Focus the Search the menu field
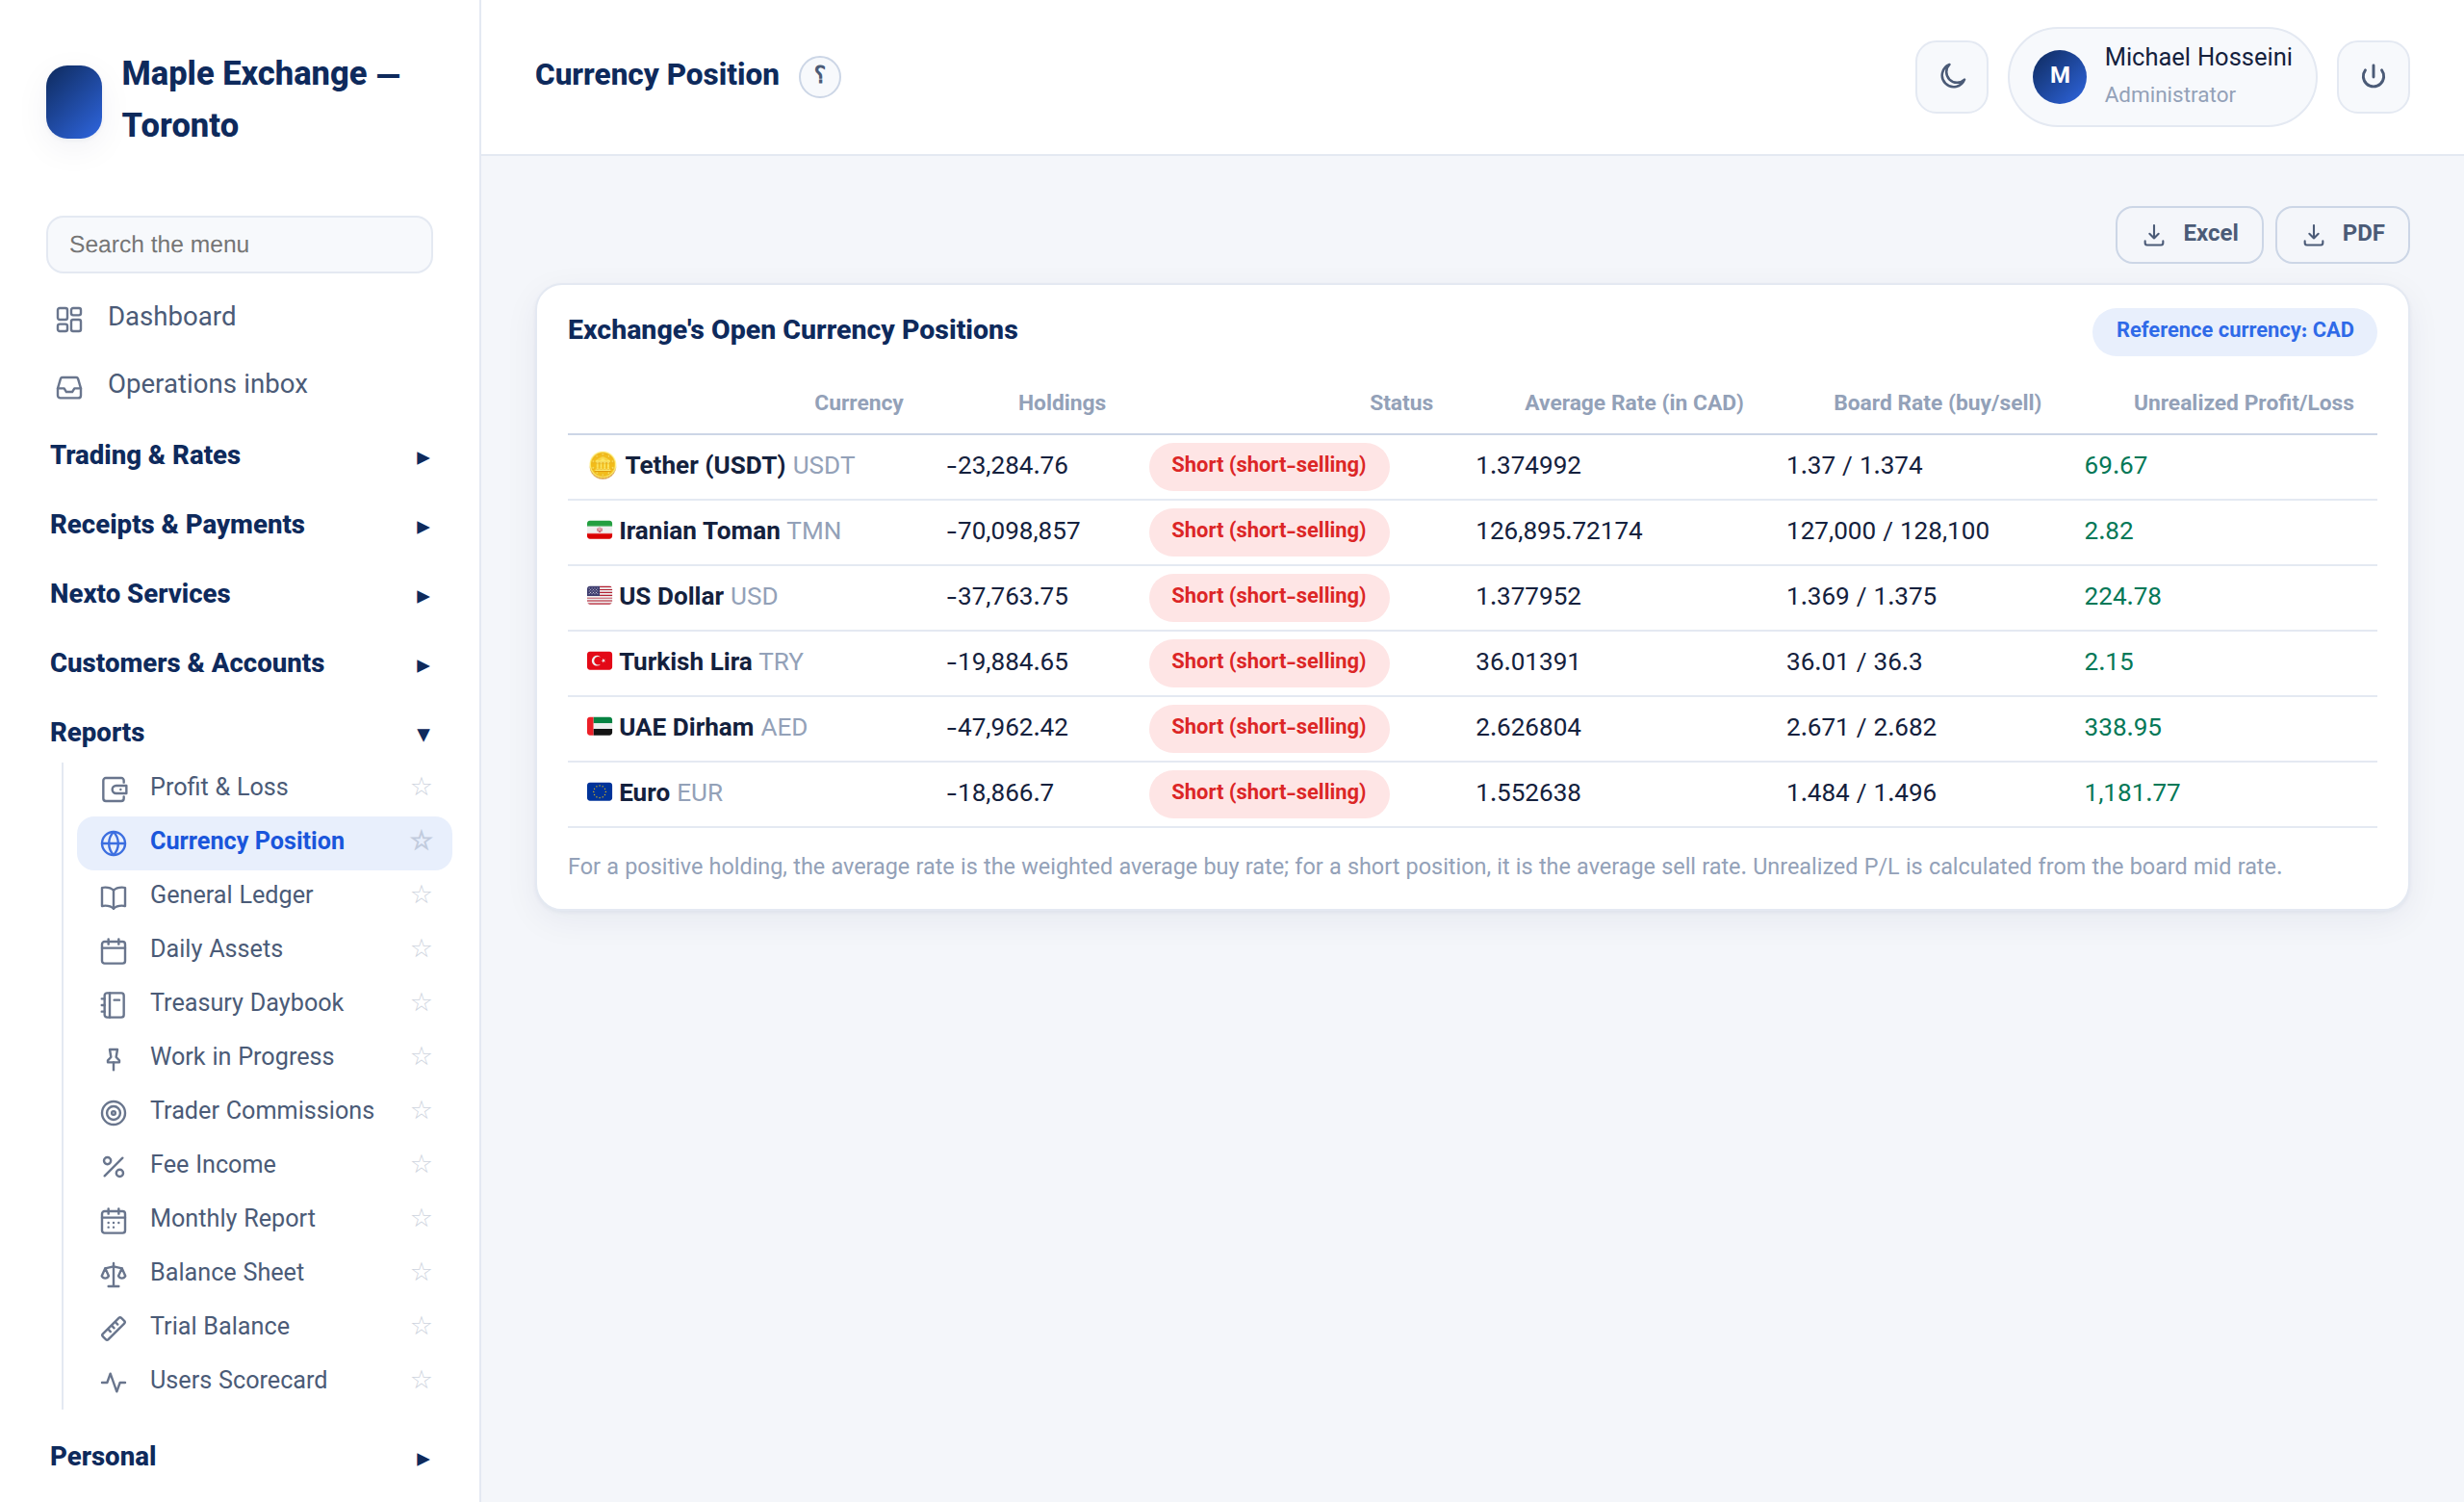Screen dimensions: 2464x1502 click(x=240, y=244)
